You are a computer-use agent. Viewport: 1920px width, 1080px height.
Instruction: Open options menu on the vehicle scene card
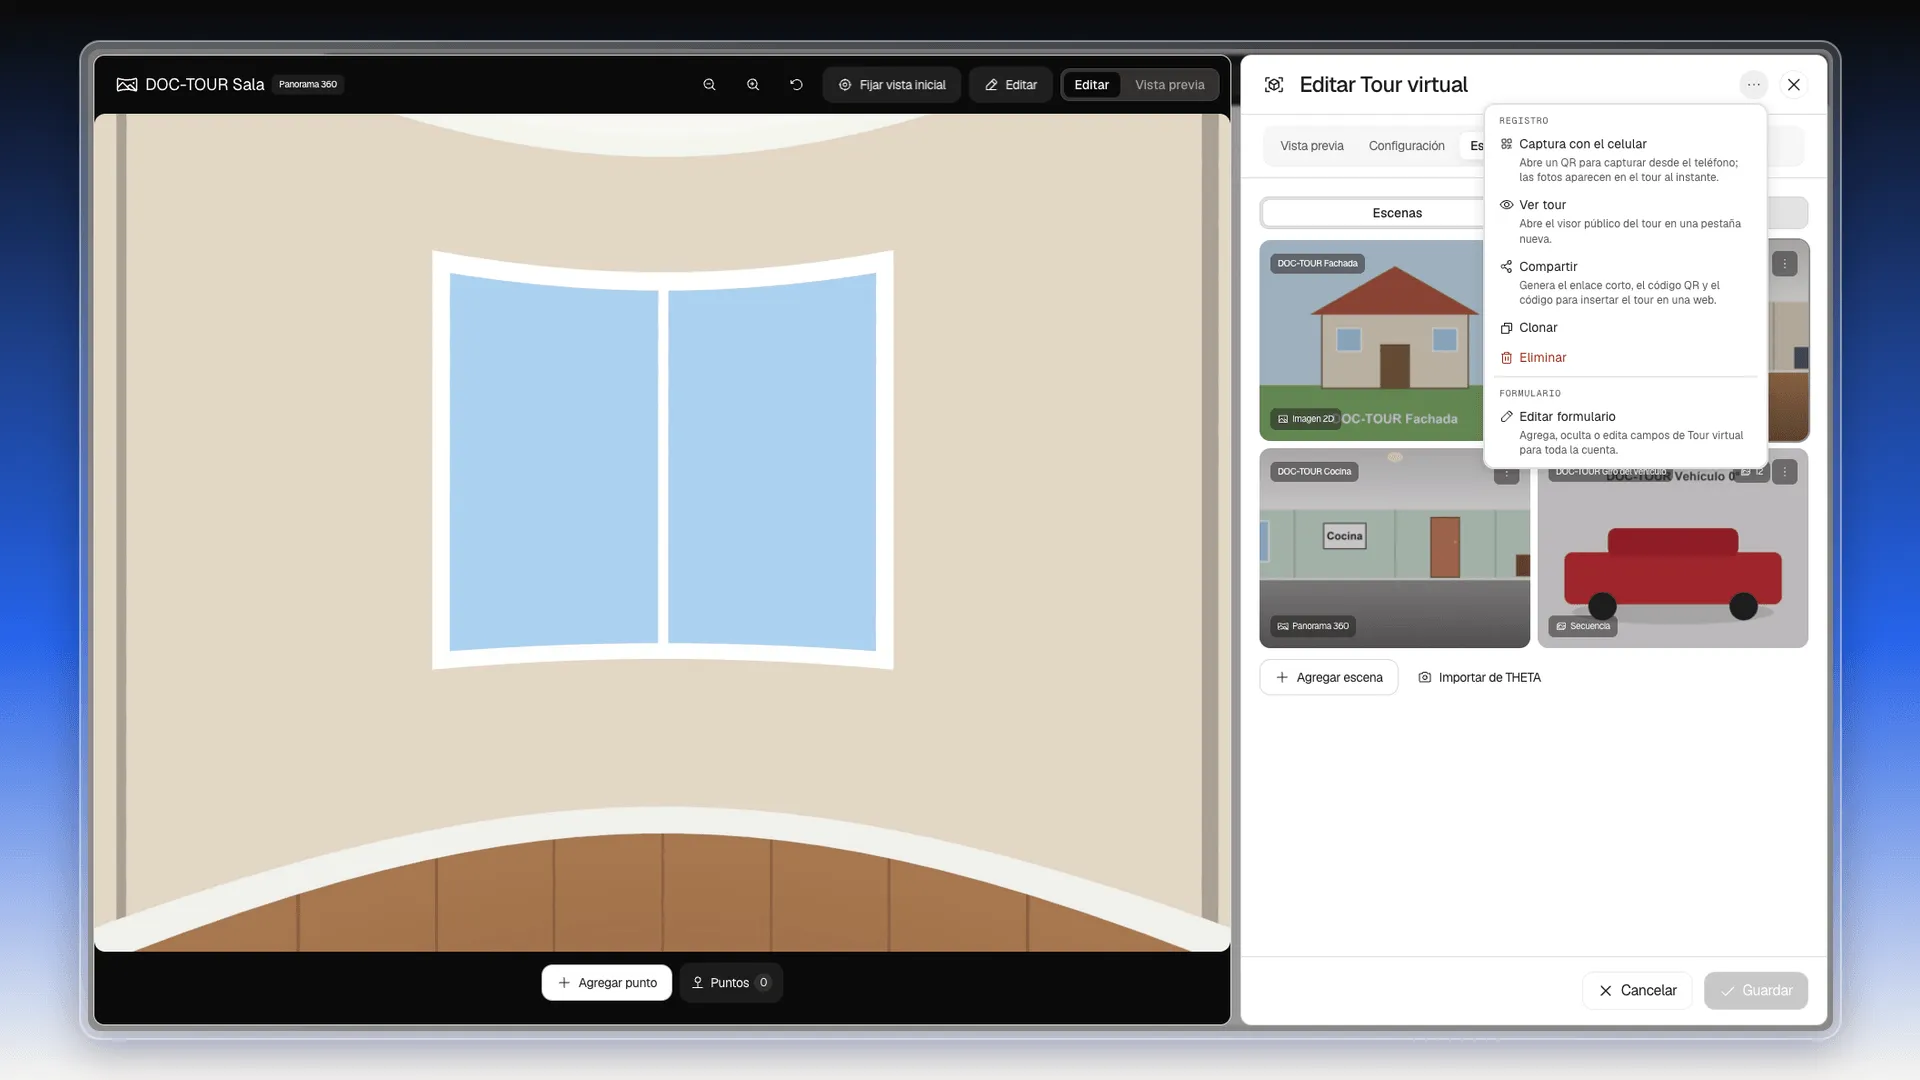click(1785, 472)
